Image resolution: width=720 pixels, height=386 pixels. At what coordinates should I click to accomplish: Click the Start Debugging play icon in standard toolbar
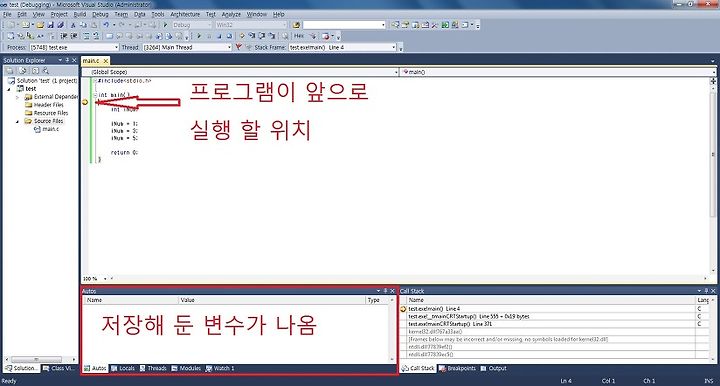tap(165, 25)
